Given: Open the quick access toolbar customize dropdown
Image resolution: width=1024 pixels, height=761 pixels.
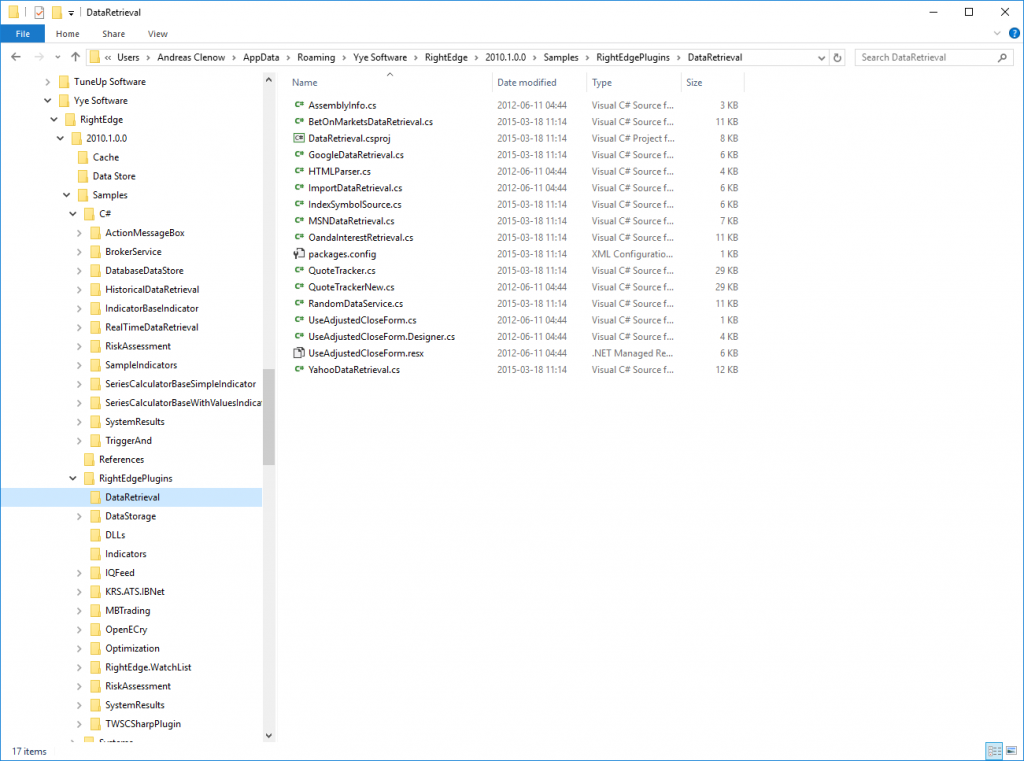Looking at the screenshot, I should click(71, 12).
